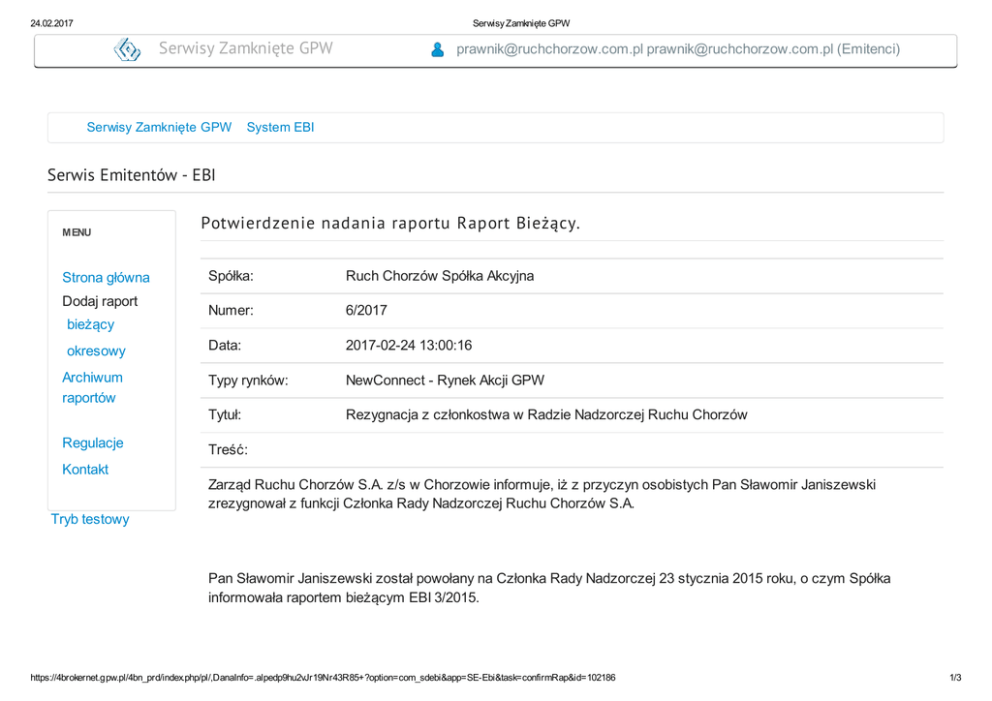
Task: Choose bieżący report type
Action: pyautogui.click(x=91, y=324)
